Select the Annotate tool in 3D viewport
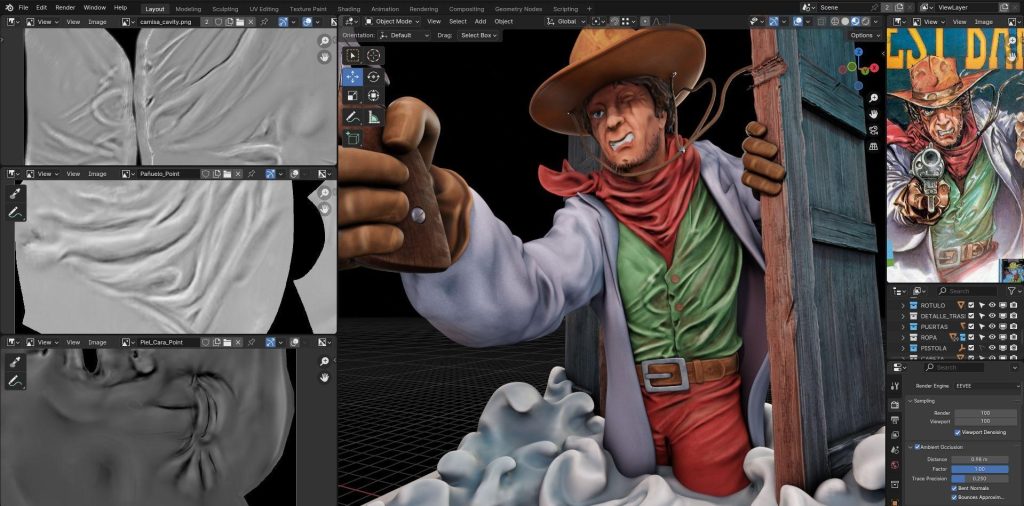The image size is (1024, 506). [353, 118]
